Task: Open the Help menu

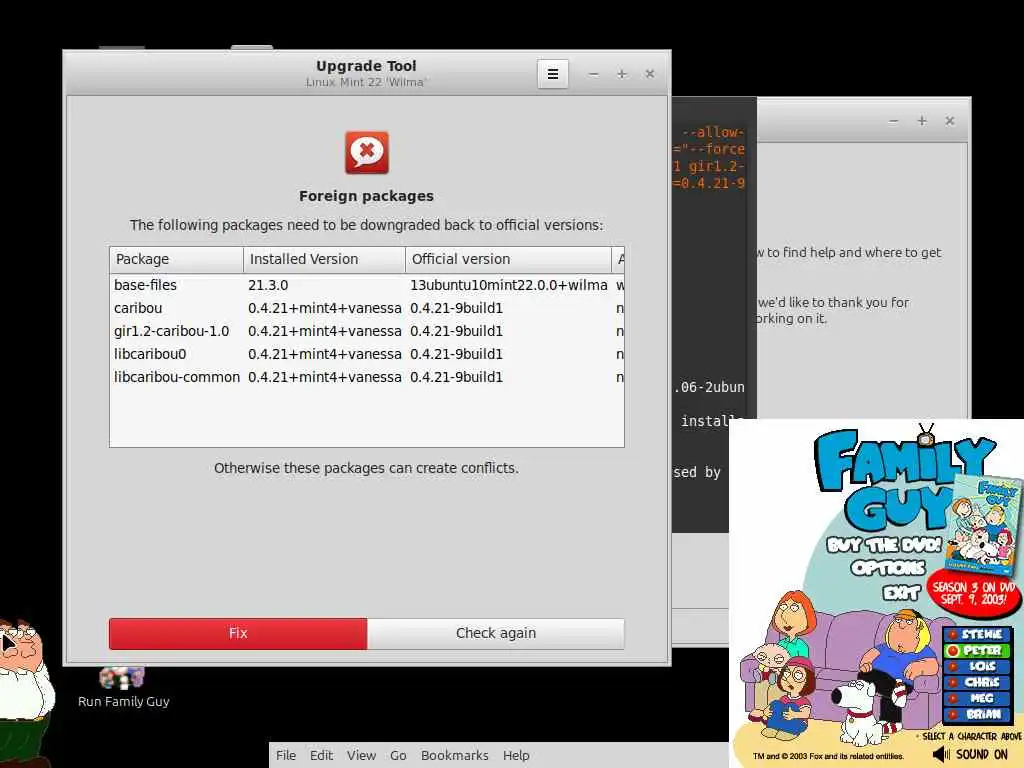Action: point(516,756)
